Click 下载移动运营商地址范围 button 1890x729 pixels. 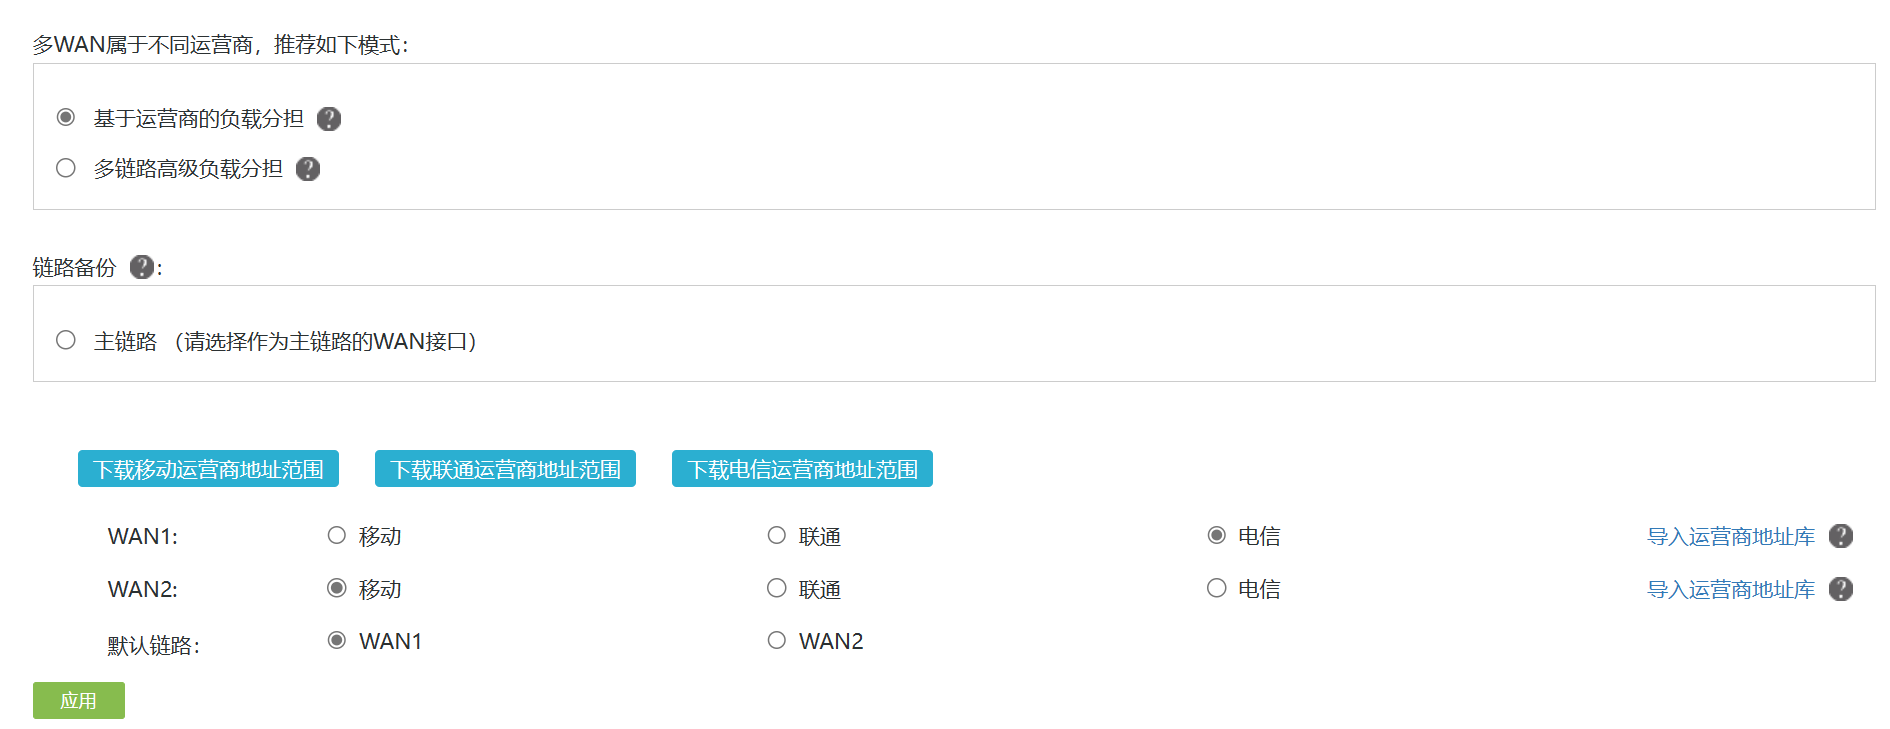(208, 469)
